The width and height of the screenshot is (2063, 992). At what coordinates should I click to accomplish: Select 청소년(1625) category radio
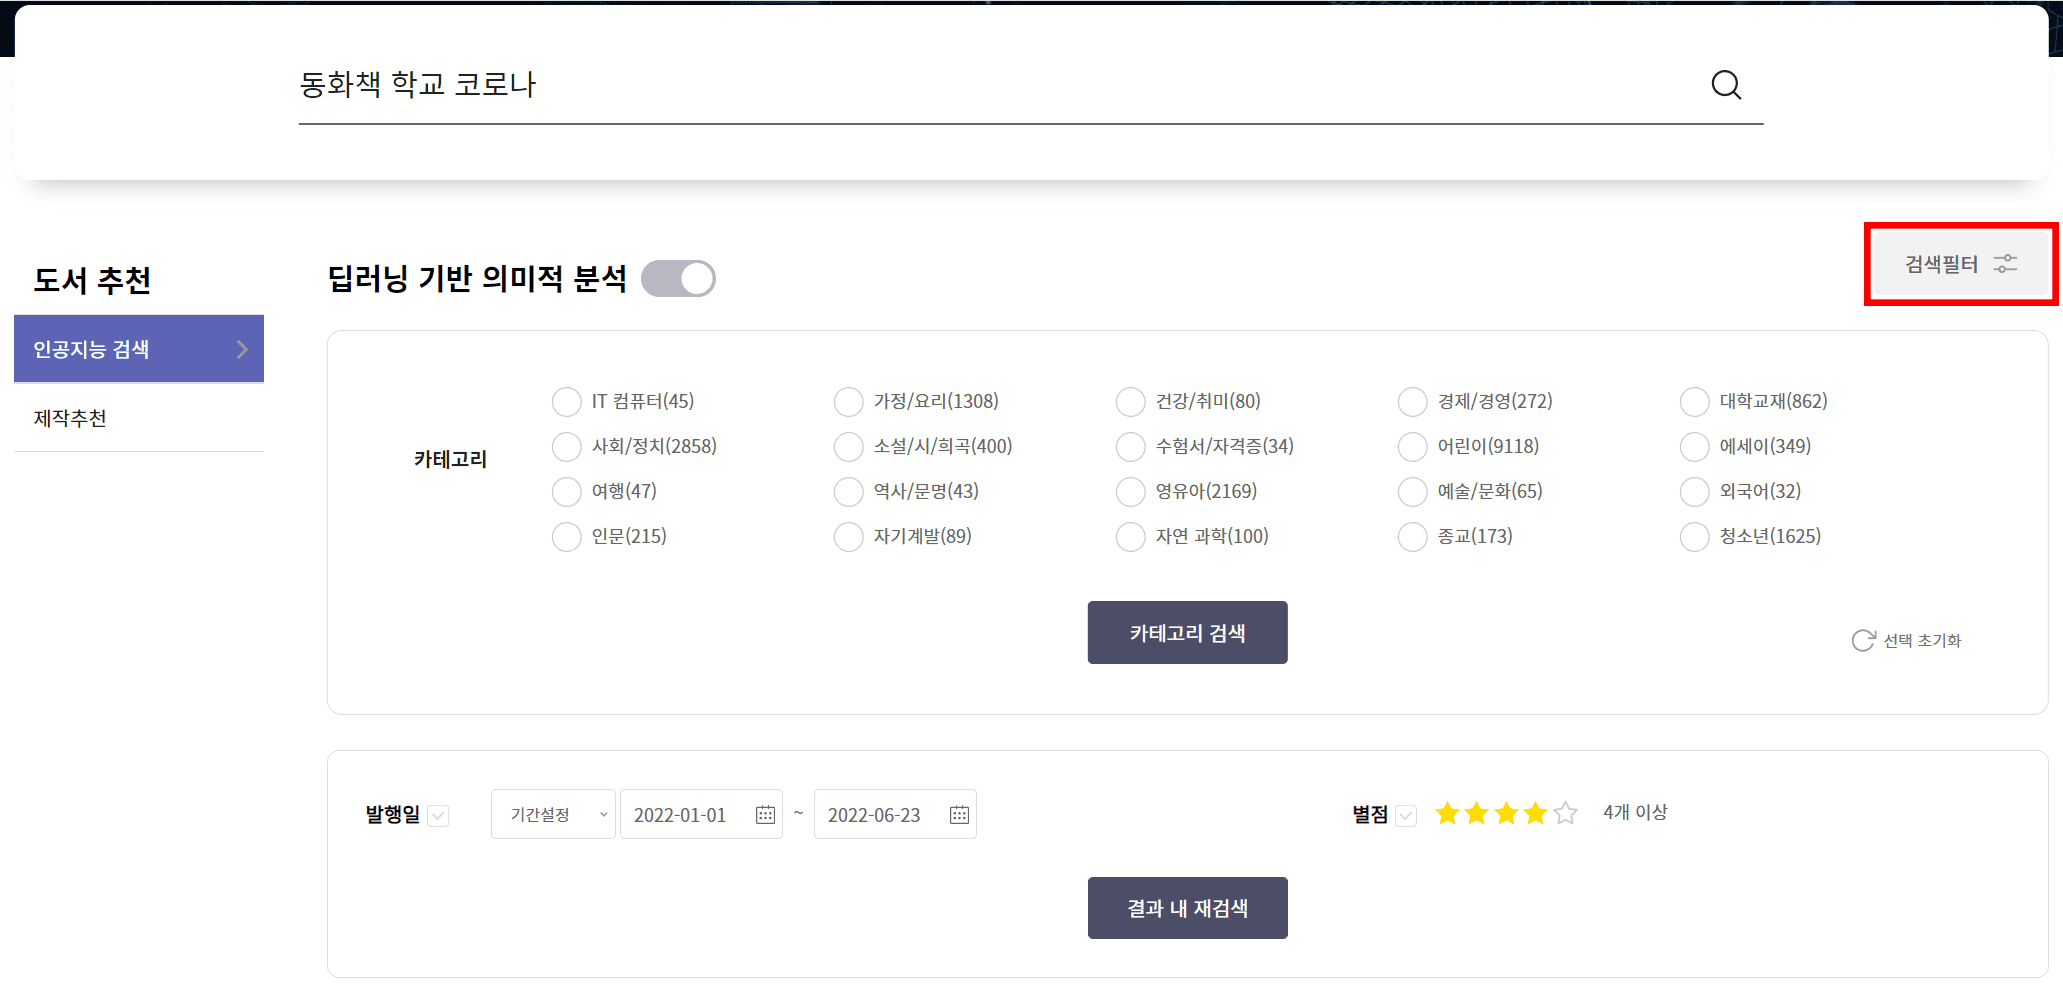click(1695, 537)
